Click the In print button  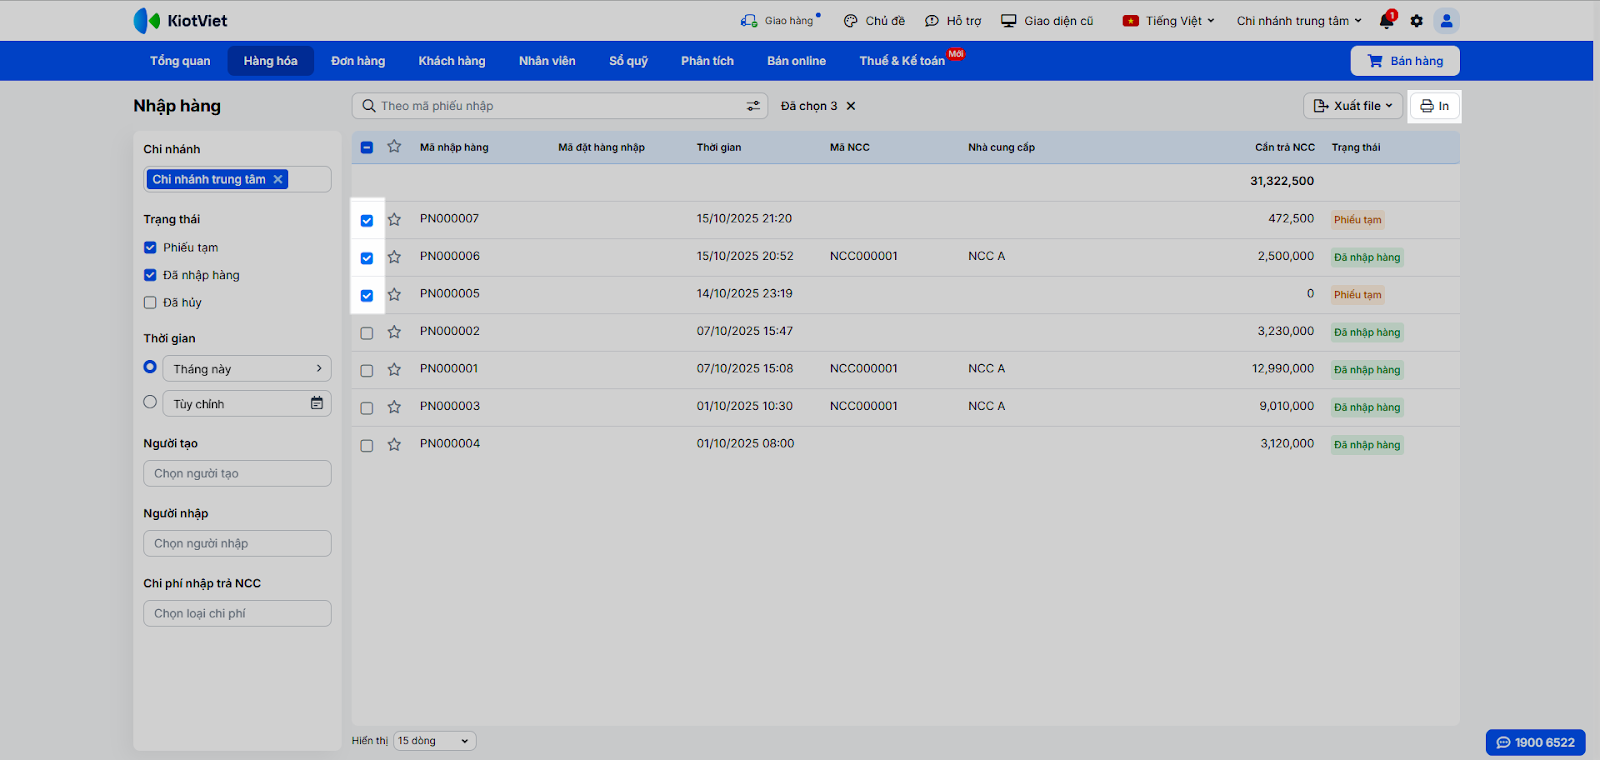pyautogui.click(x=1435, y=106)
